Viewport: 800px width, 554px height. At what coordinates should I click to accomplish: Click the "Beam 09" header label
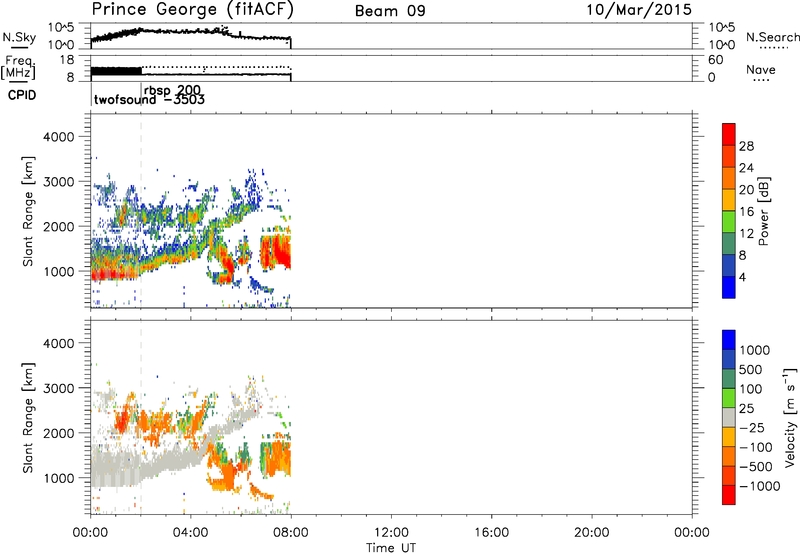390,11
